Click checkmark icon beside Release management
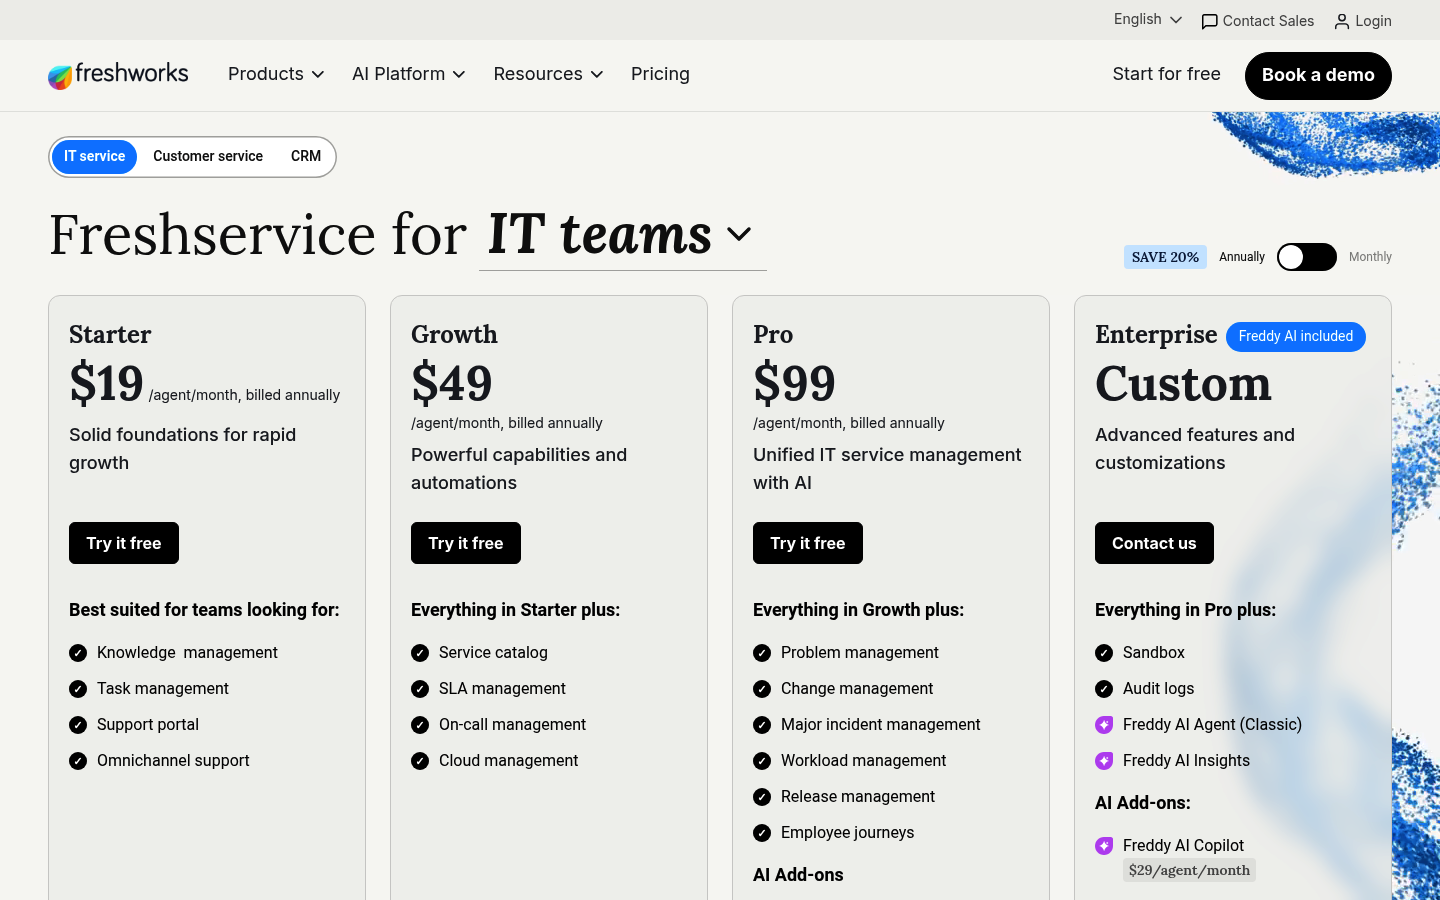Image resolution: width=1440 pixels, height=900 pixels. coord(762,797)
